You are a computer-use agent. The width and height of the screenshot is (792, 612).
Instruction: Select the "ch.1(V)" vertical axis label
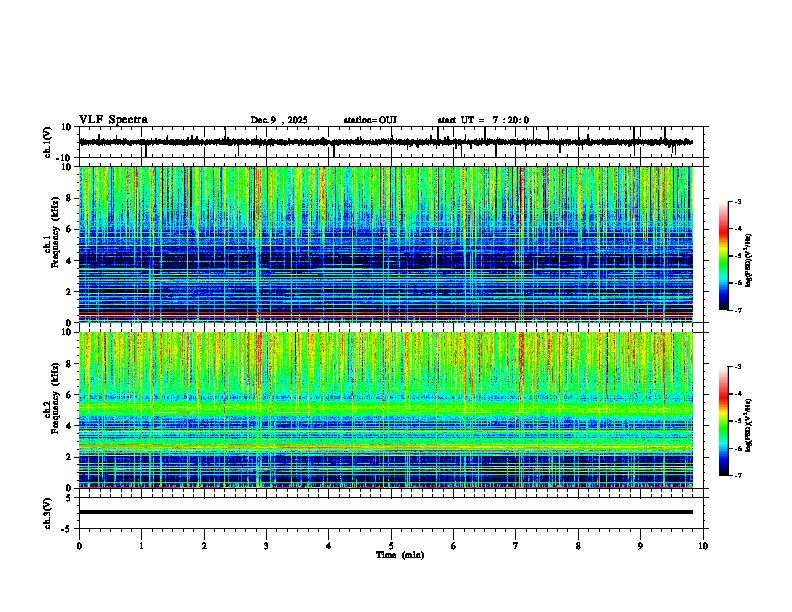48,142
